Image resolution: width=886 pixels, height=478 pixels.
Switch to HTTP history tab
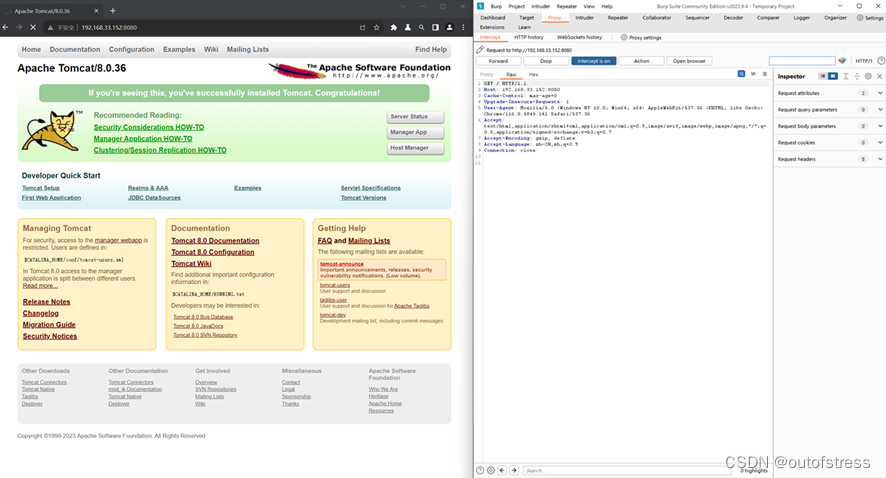528,37
